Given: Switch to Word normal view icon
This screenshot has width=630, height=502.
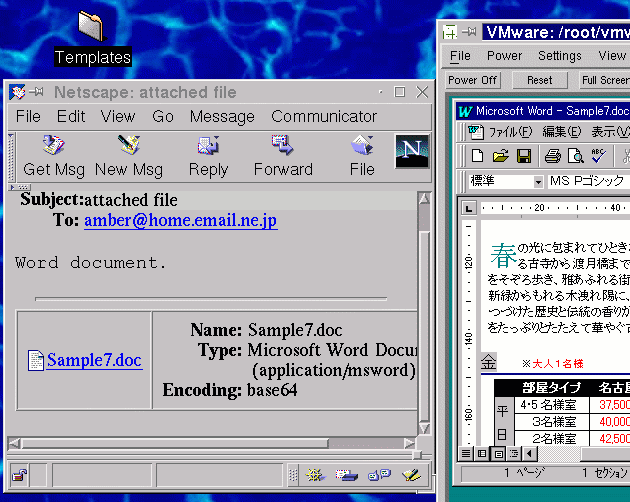Looking at the screenshot, I should (466, 454).
